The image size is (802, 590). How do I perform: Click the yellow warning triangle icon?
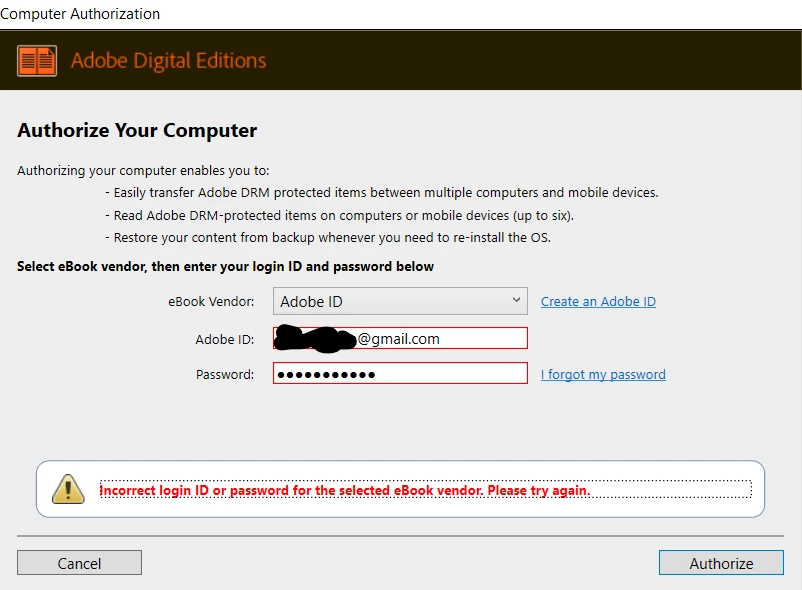(x=68, y=489)
